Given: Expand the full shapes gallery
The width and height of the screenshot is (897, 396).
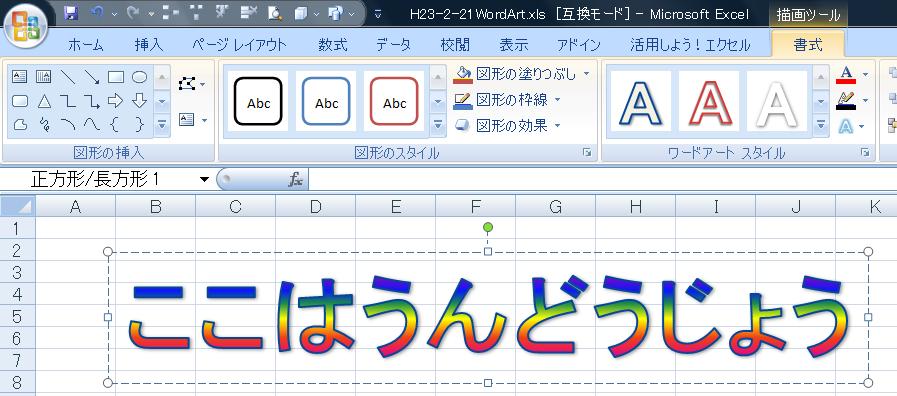Looking at the screenshot, I should click(162, 124).
